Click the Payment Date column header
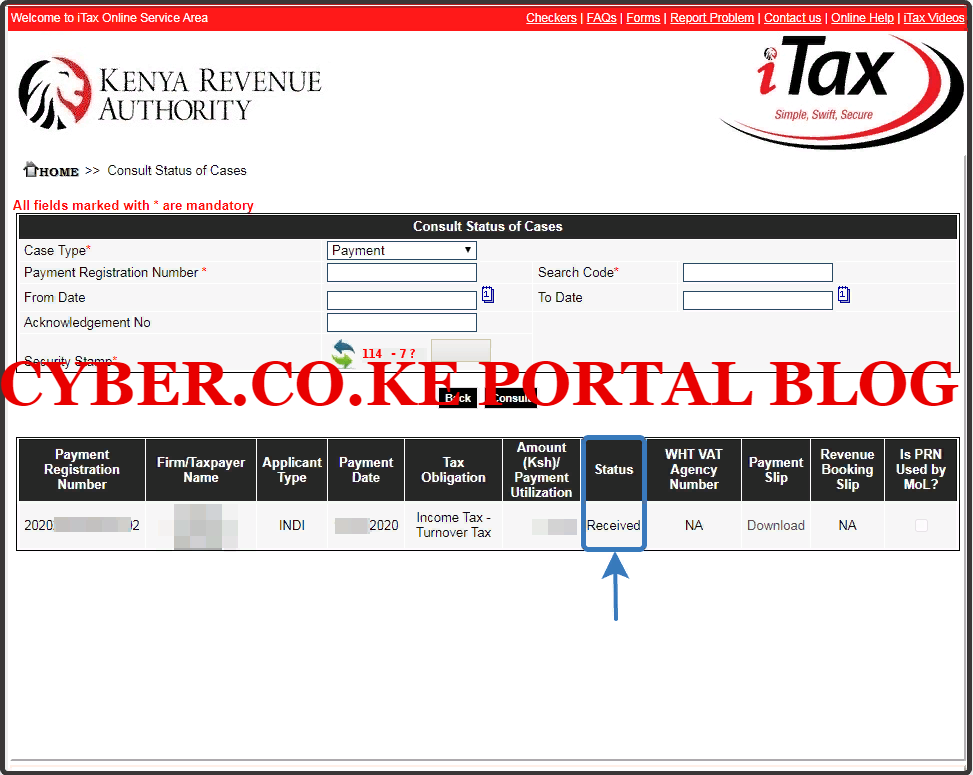Screen dimensions: 973x775 (x=366, y=470)
